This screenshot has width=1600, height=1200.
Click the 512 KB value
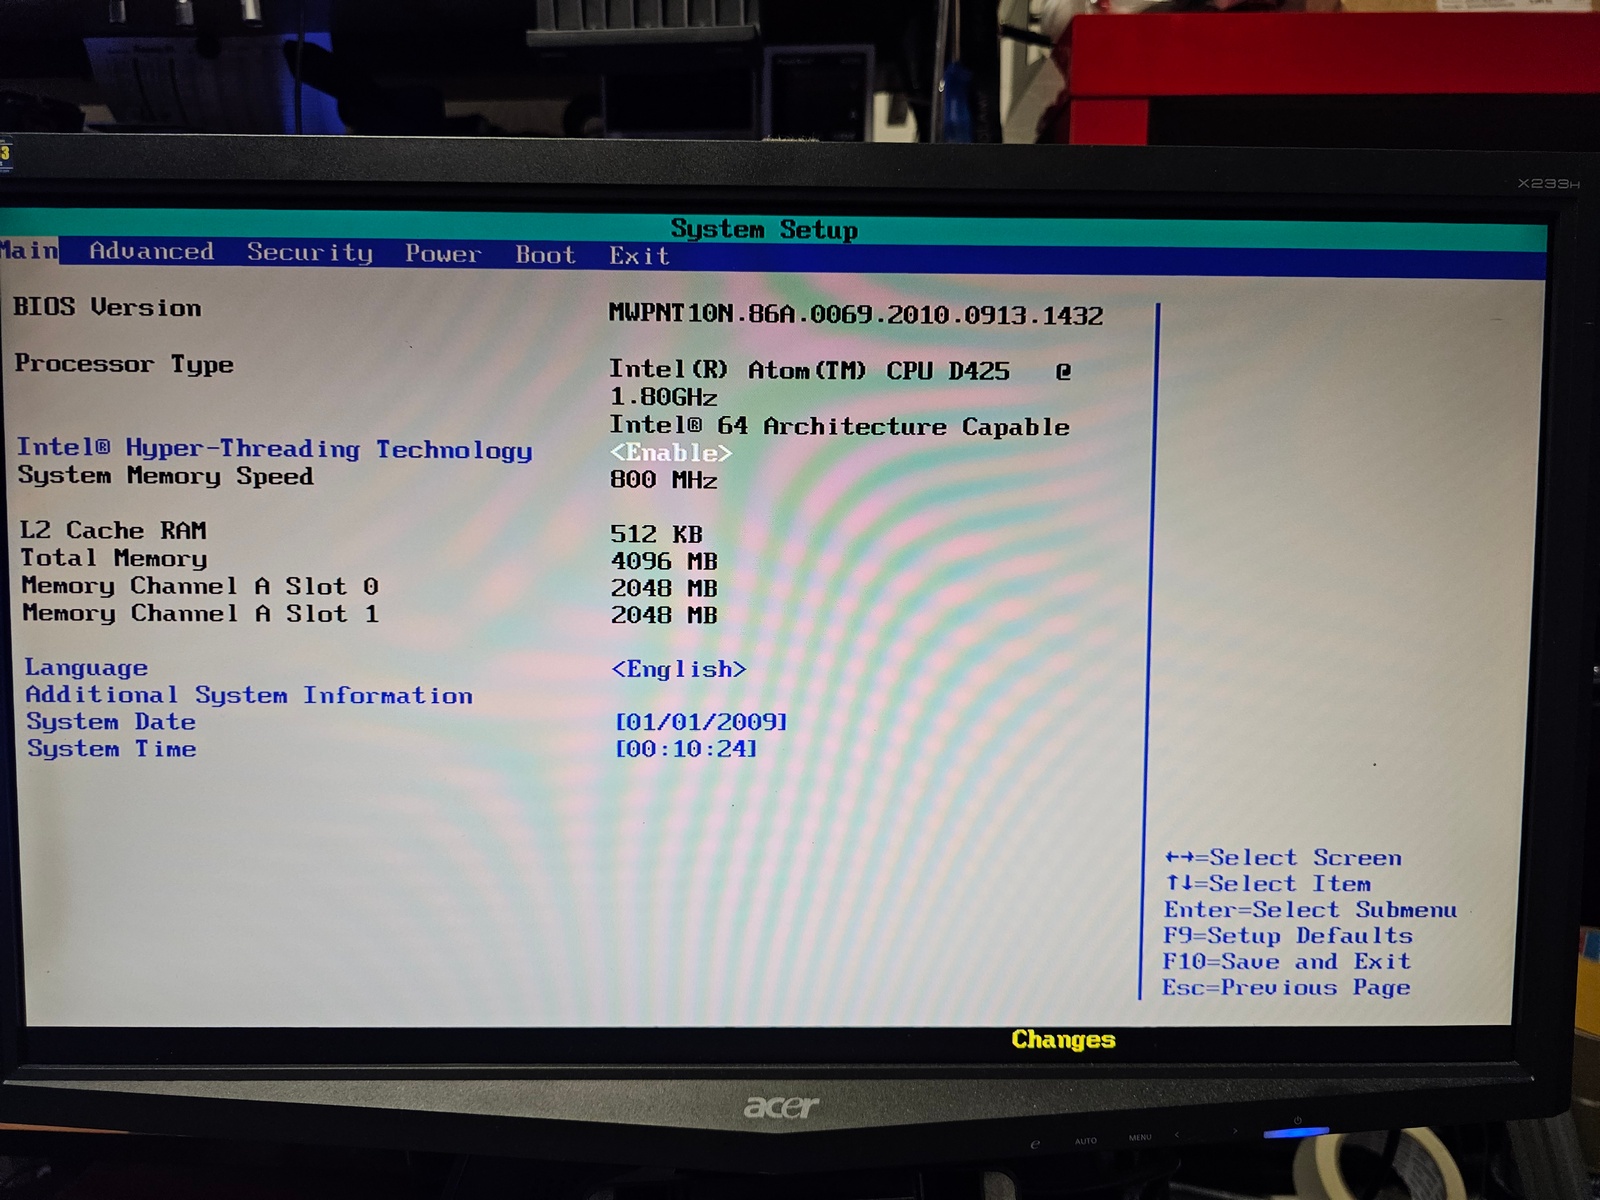[x=657, y=534]
